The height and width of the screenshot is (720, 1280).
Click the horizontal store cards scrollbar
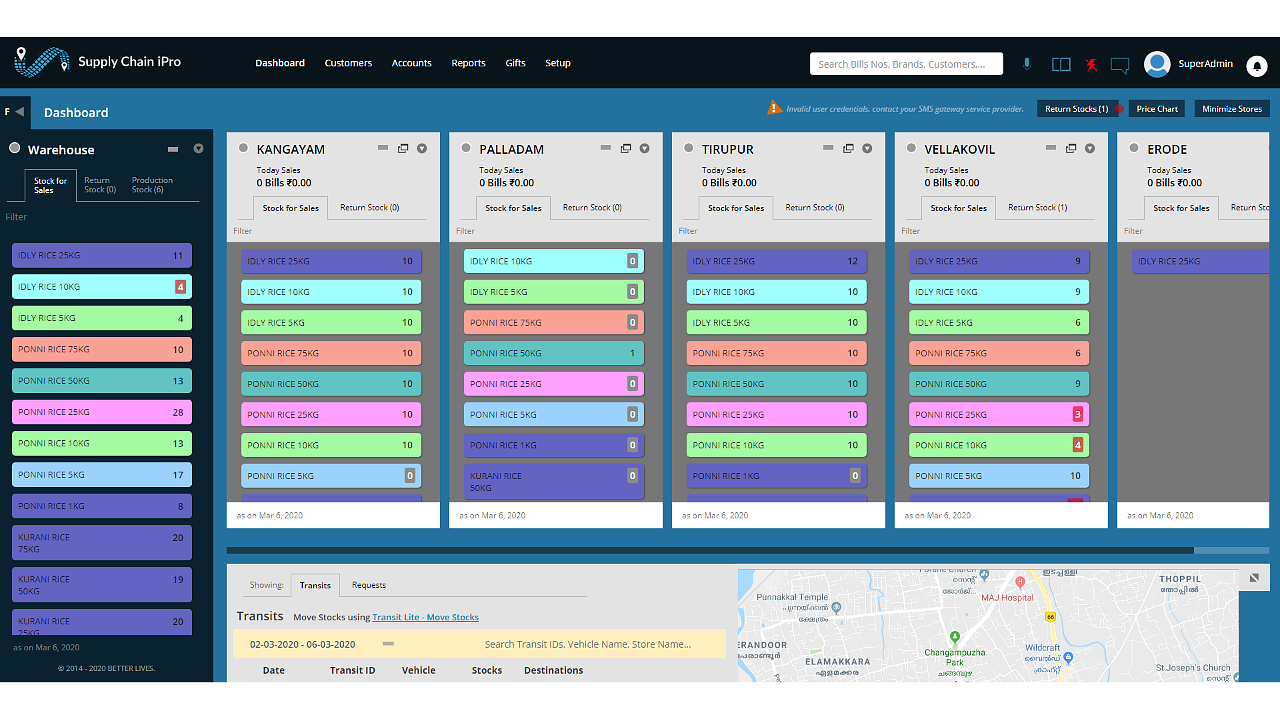pos(710,550)
